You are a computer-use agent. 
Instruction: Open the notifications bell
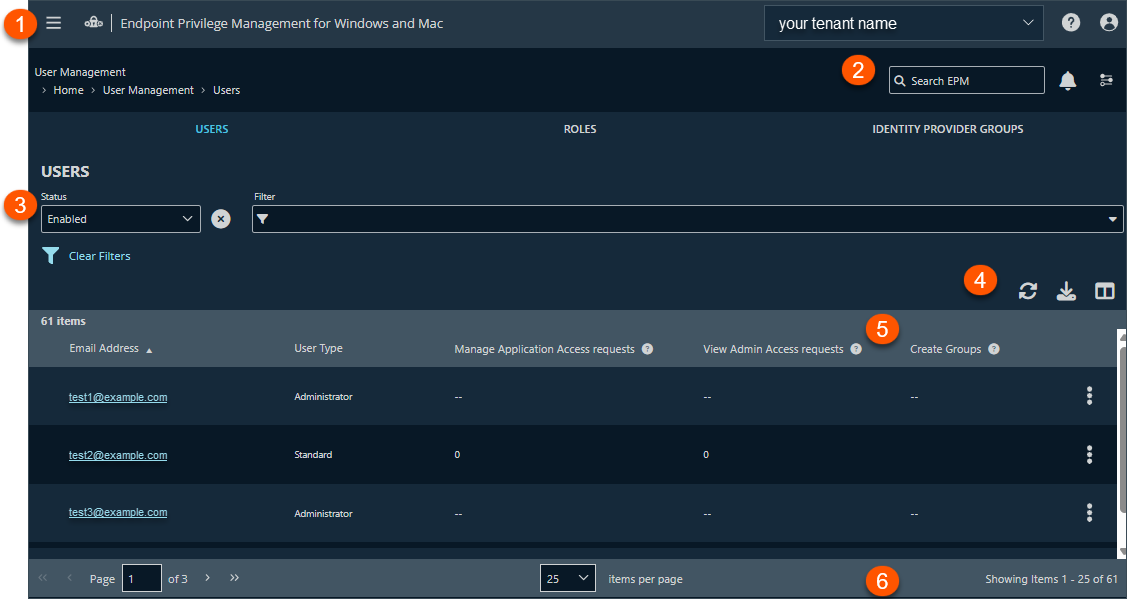(x=1068, y=81)
